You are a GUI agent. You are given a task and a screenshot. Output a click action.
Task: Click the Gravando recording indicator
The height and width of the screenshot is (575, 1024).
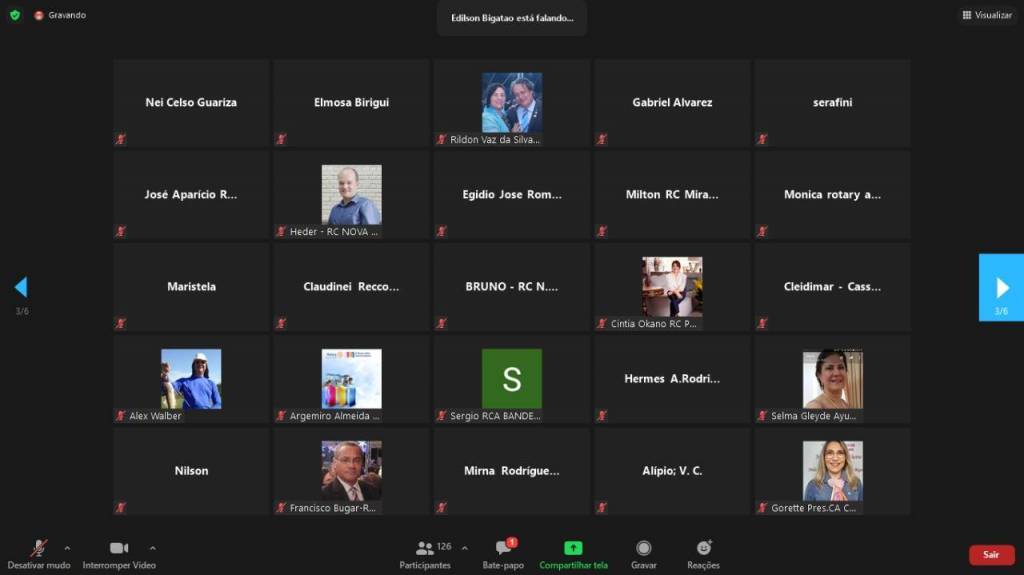tap(60, 15)
